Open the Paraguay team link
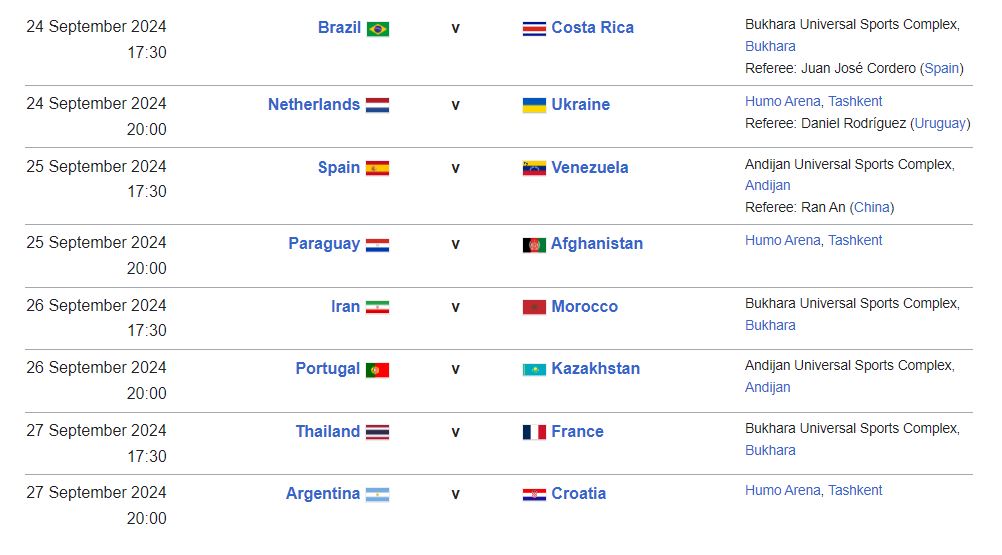The height and width of the screenshot is (555, 1002). 323,243
